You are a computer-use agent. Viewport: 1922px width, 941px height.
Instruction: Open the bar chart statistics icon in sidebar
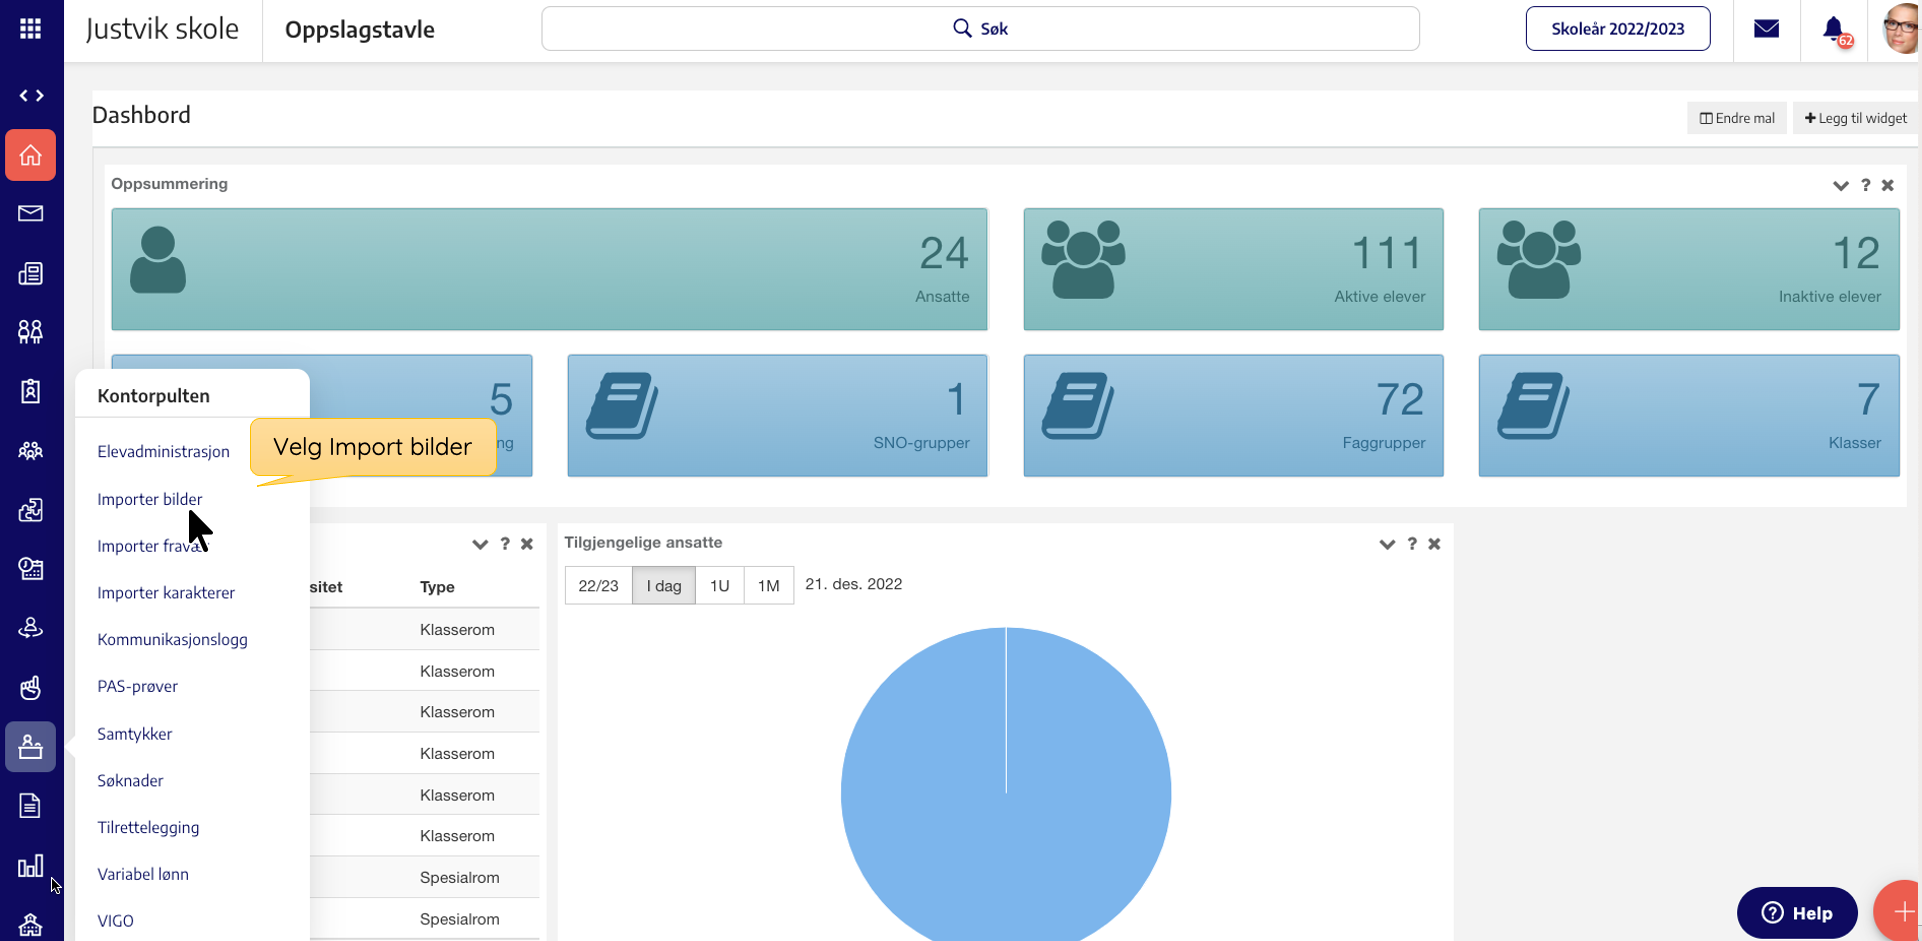(x=31, y=866)
